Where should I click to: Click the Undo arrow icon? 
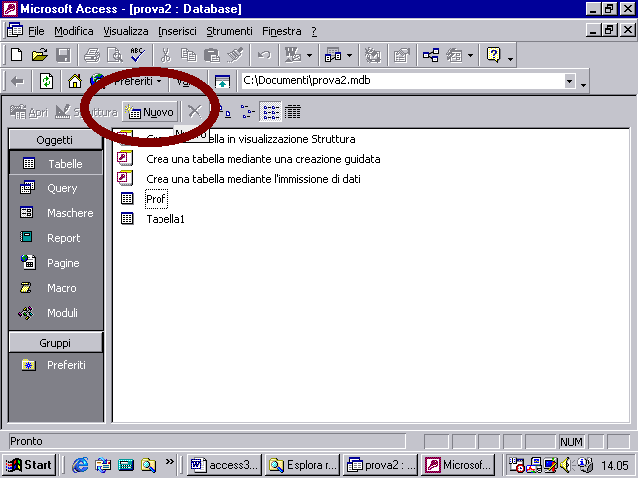click(x=264, y=55)
